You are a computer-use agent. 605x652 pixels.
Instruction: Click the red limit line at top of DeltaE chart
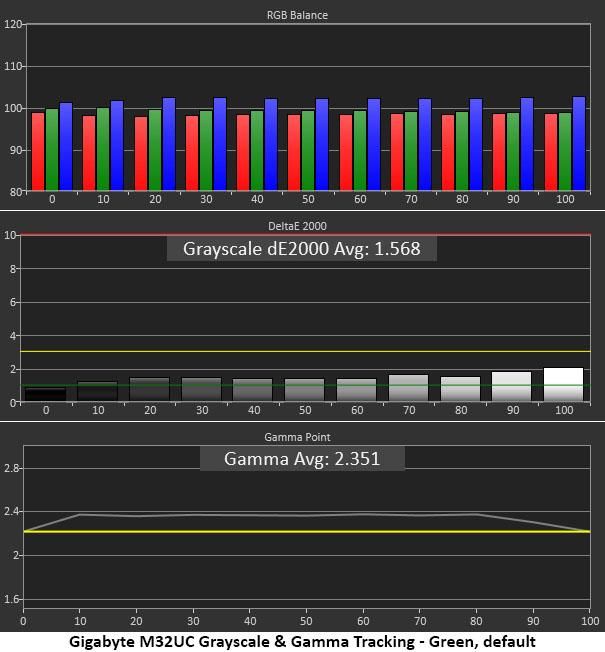point(305,235)
